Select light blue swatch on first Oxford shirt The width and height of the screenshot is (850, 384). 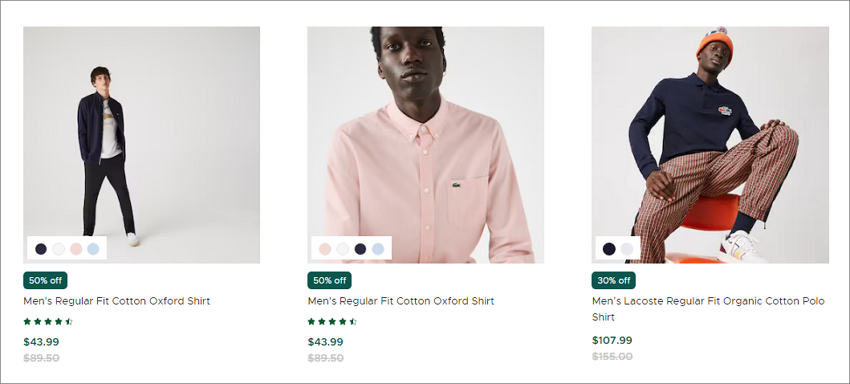[93, 249]
